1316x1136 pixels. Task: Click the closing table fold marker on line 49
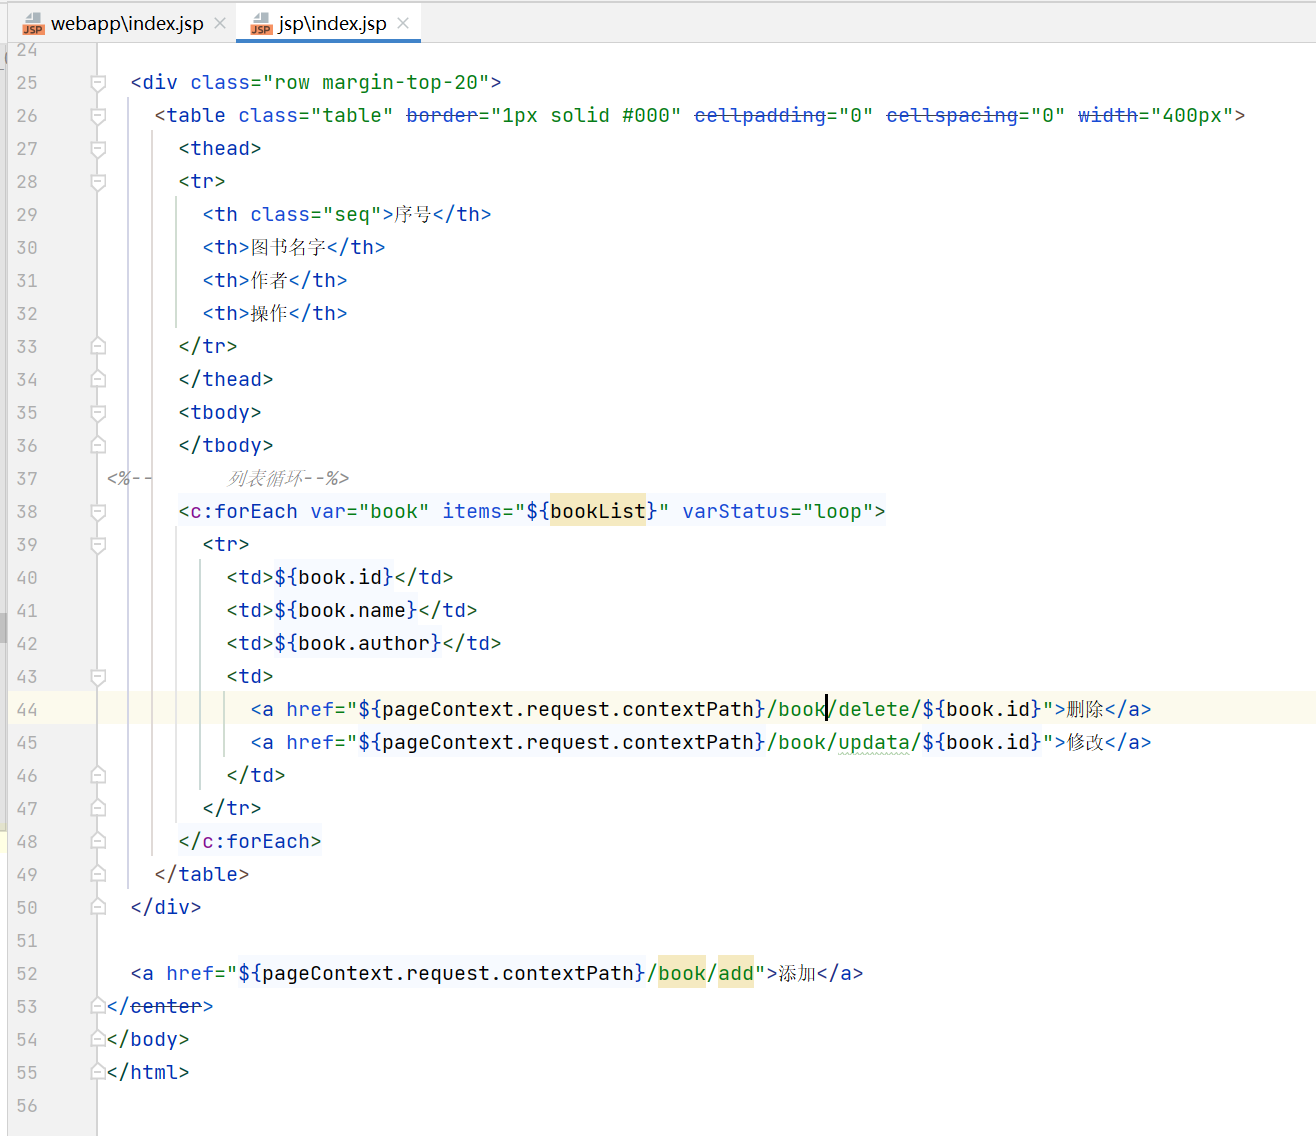point(98,874)
